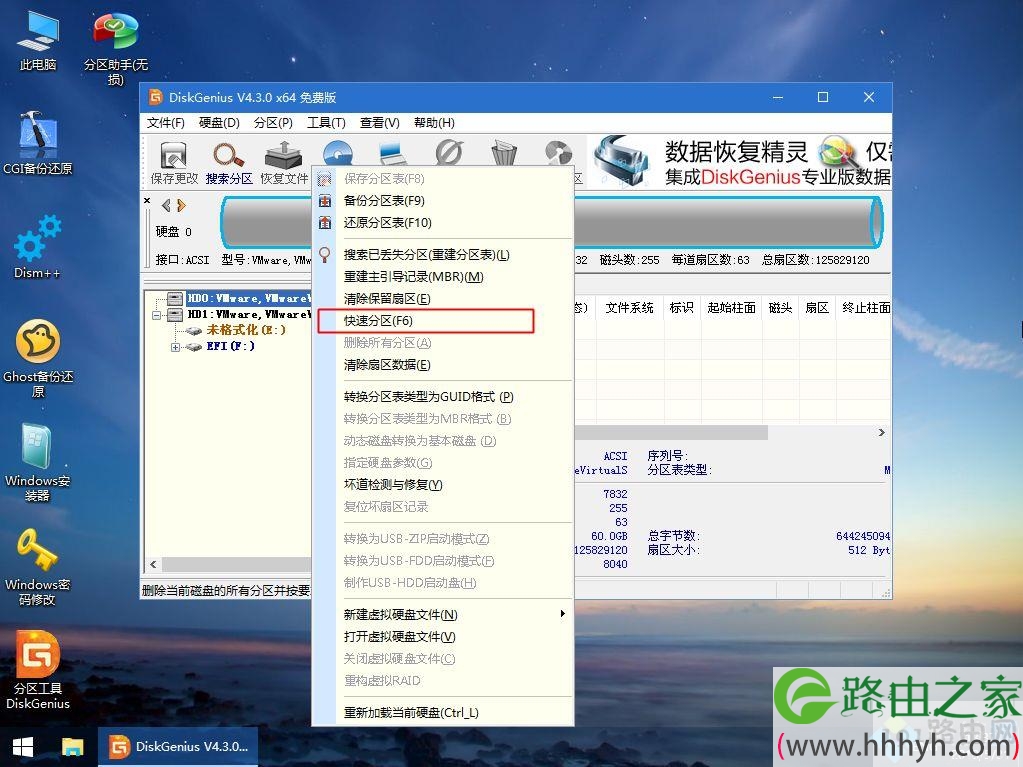Open the 查看(V) menu
The image size is (1023, 767).
(x=380, y=123)
